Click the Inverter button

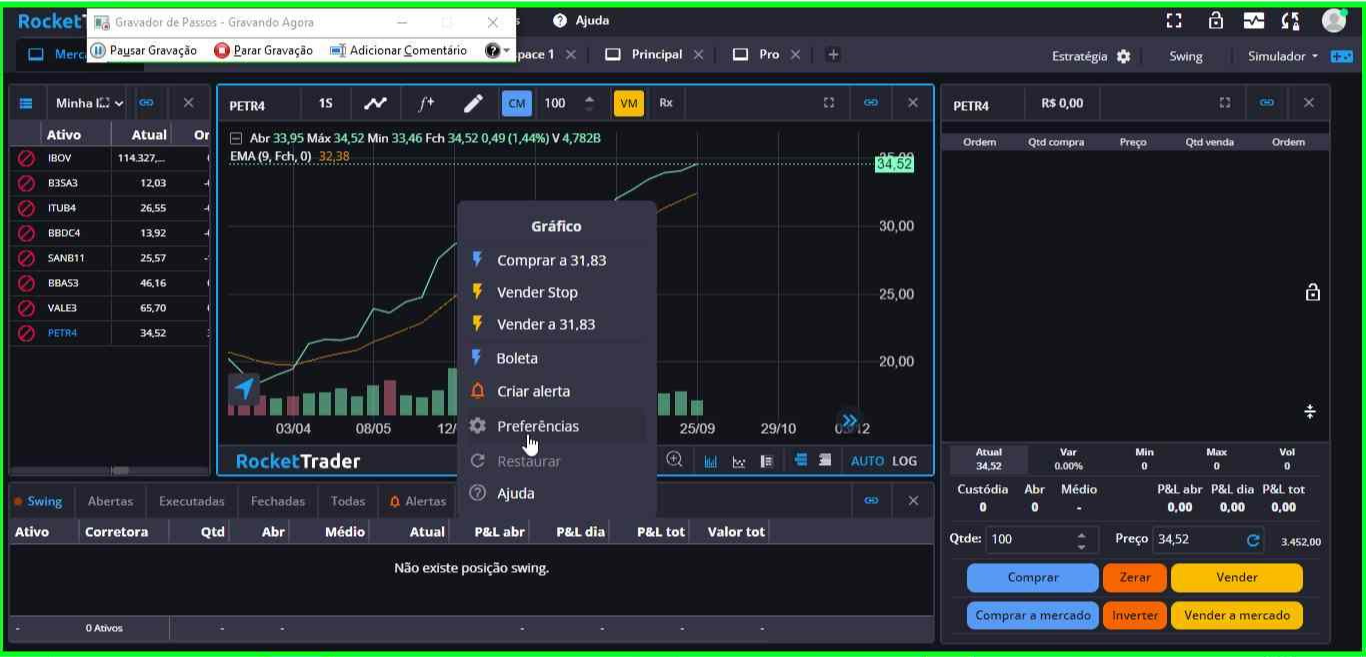click(x=1135, y=615)
